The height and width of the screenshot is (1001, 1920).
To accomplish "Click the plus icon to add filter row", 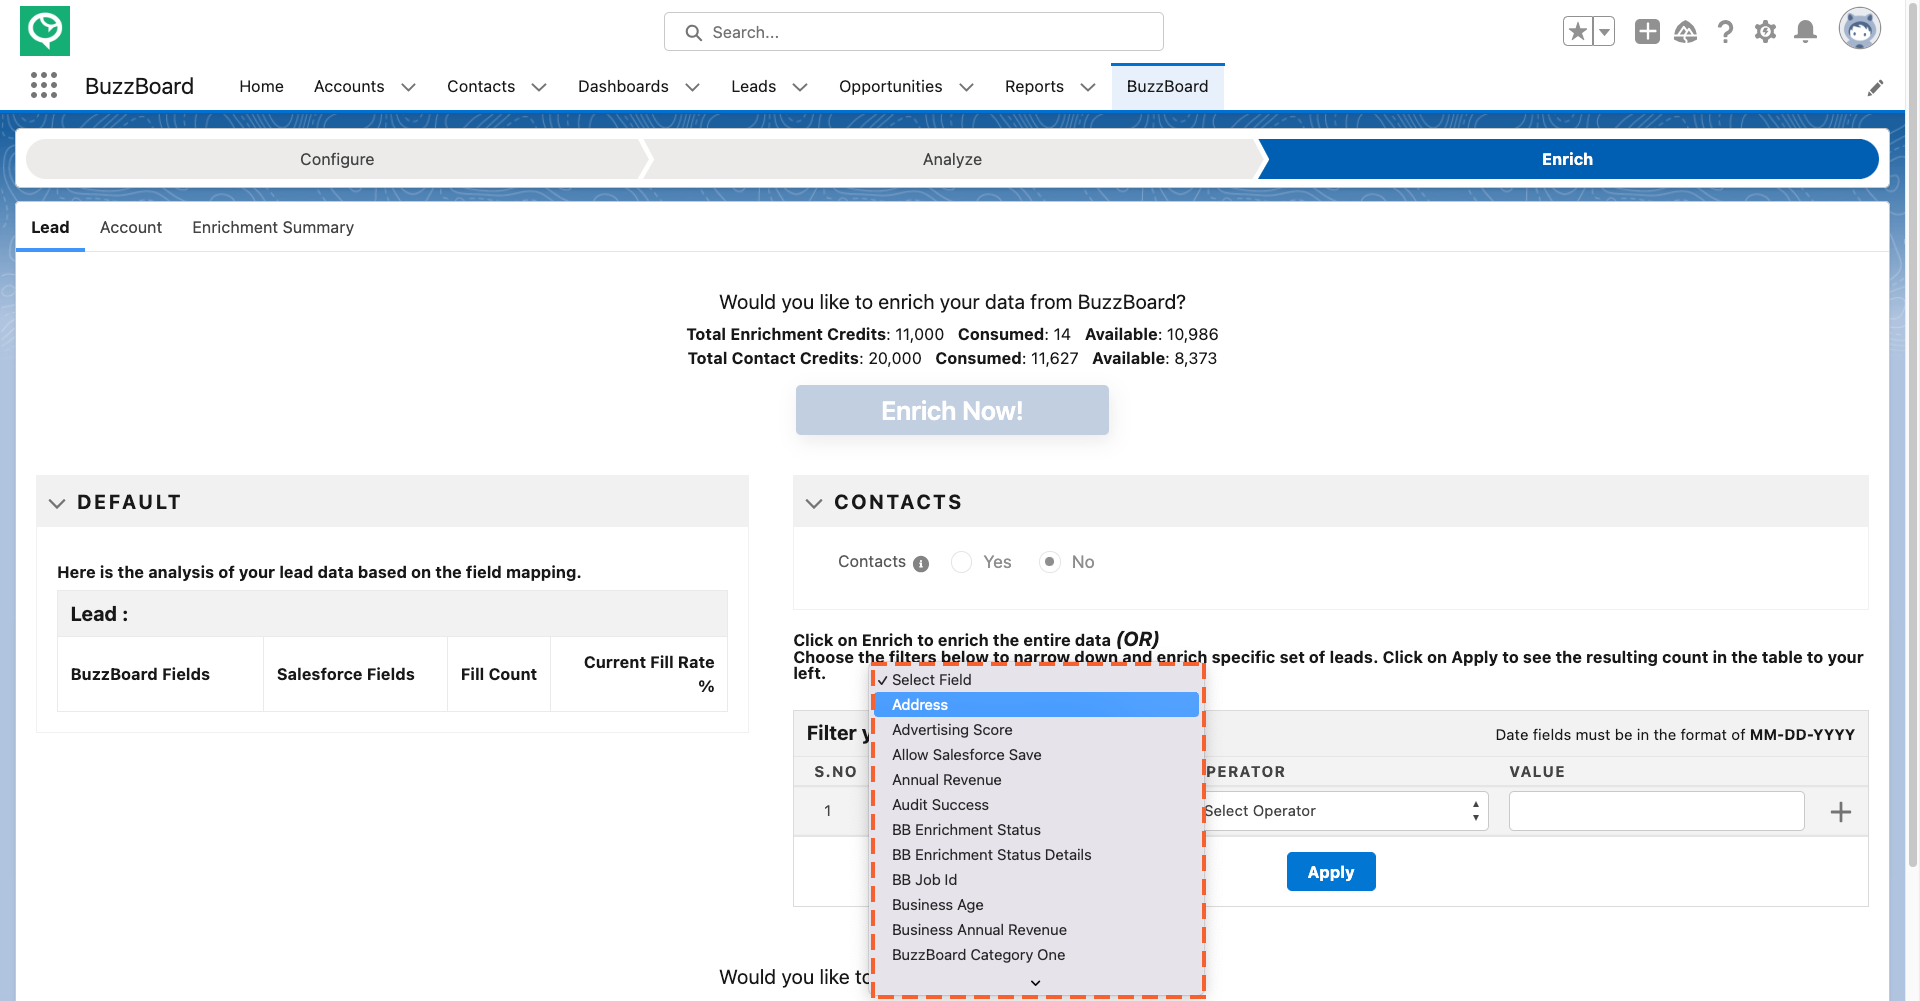I will 1841,812.
